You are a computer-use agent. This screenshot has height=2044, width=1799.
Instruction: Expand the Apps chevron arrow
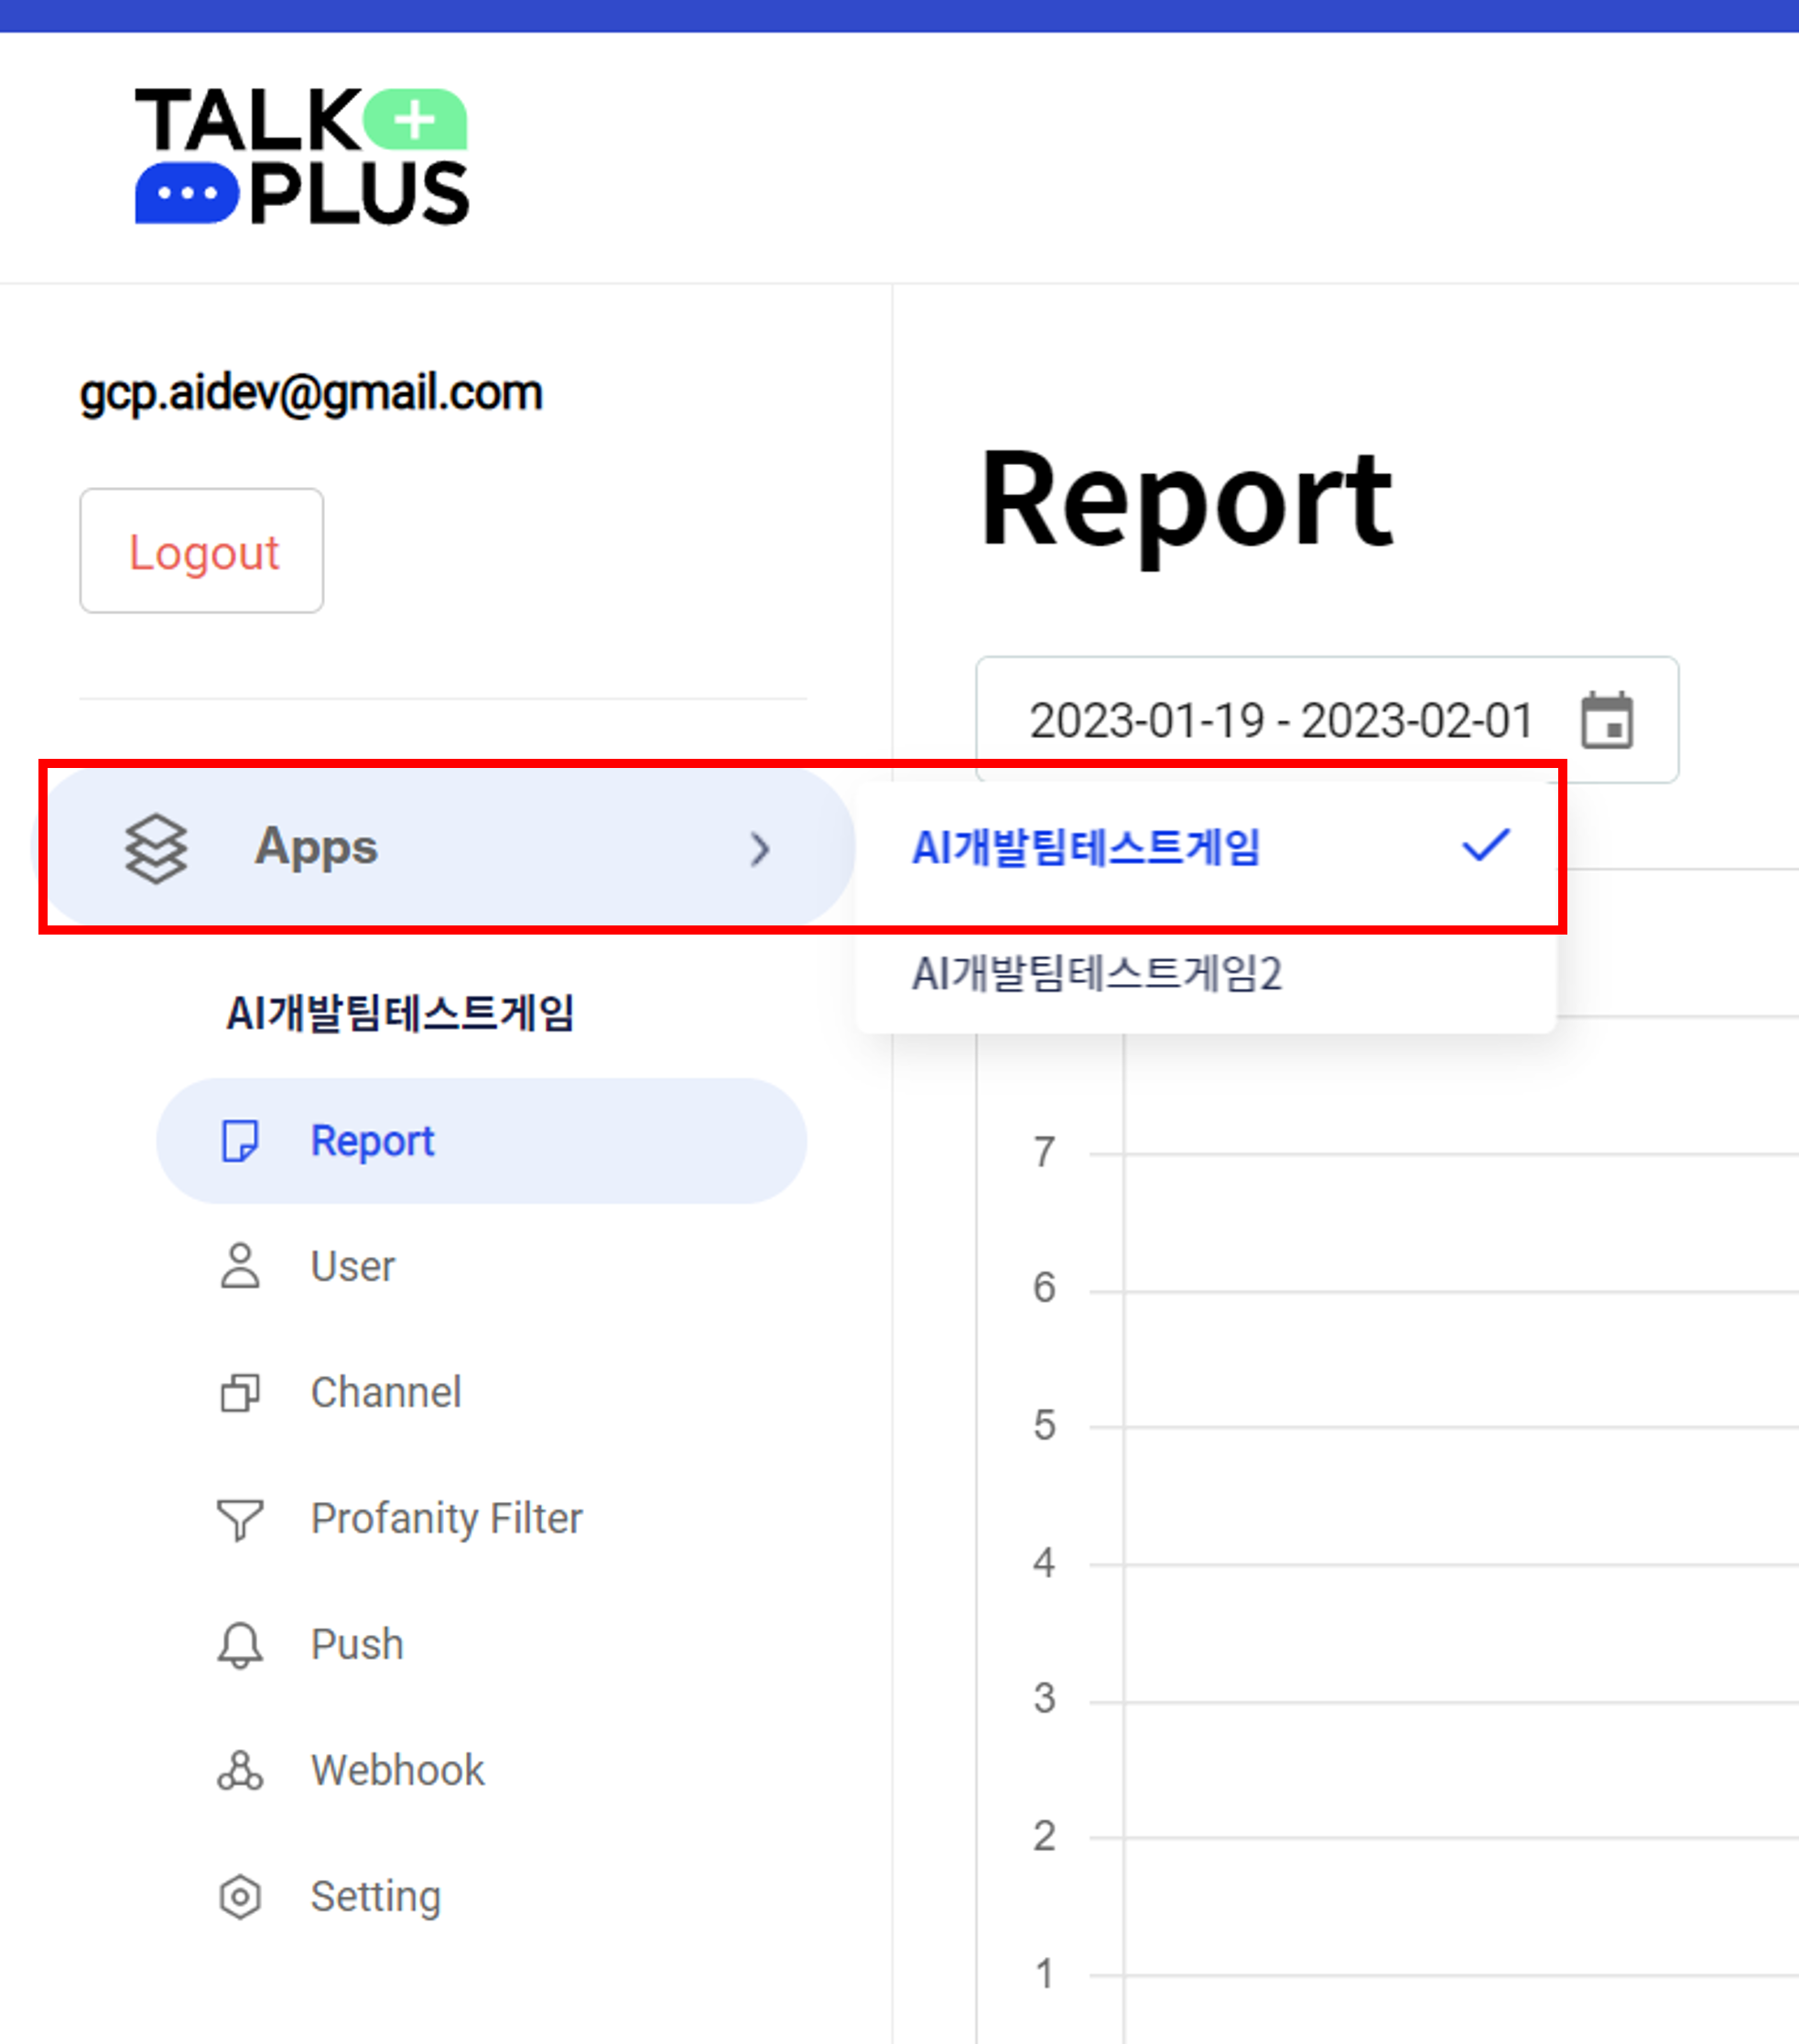pyautogui.click(x=760, y=849)
